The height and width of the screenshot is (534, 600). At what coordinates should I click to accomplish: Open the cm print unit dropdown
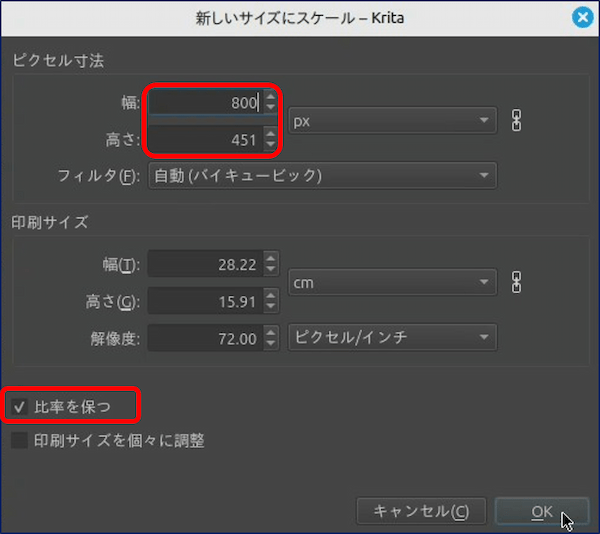[392, 283]
